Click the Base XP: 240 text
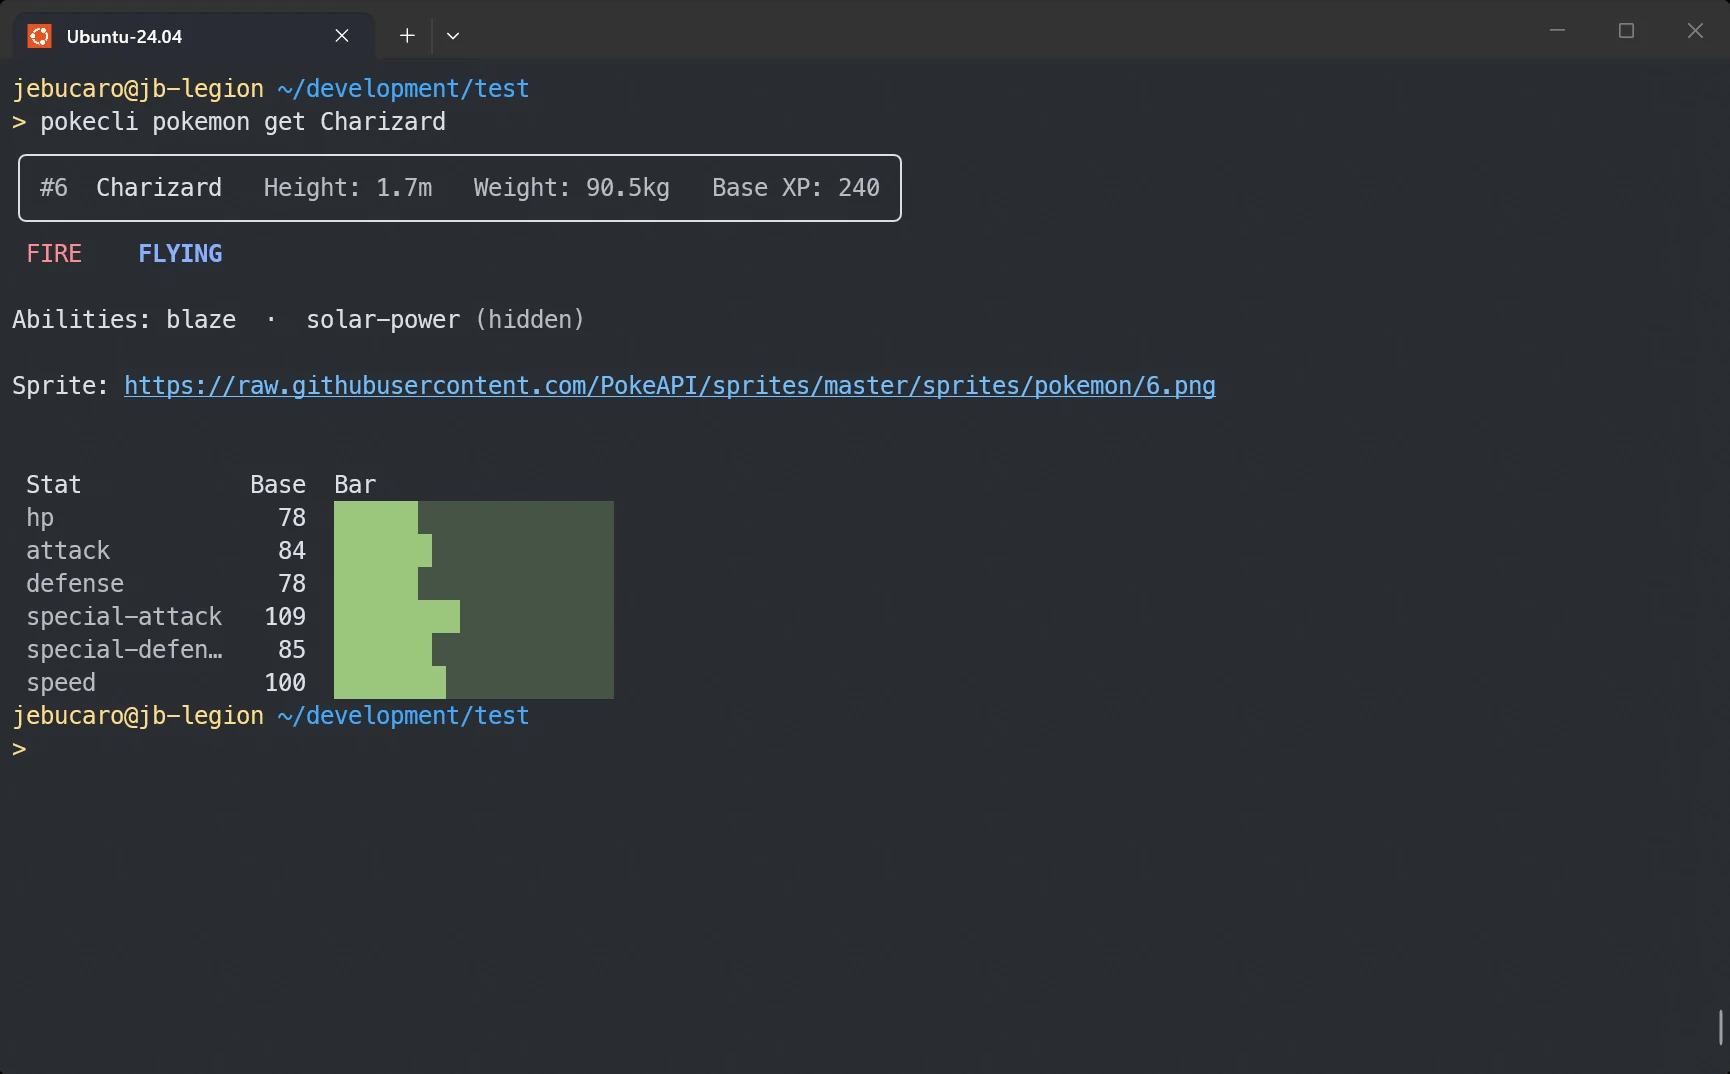Viewport: 1730px width, 1074px height. pos(795,187)
